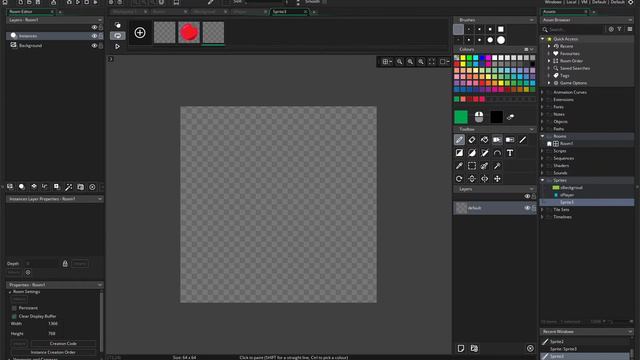The width and height of the screenshot is (640, 360).
Task: Collapse the Quick Access tree node
Action: tap(543, 39)
